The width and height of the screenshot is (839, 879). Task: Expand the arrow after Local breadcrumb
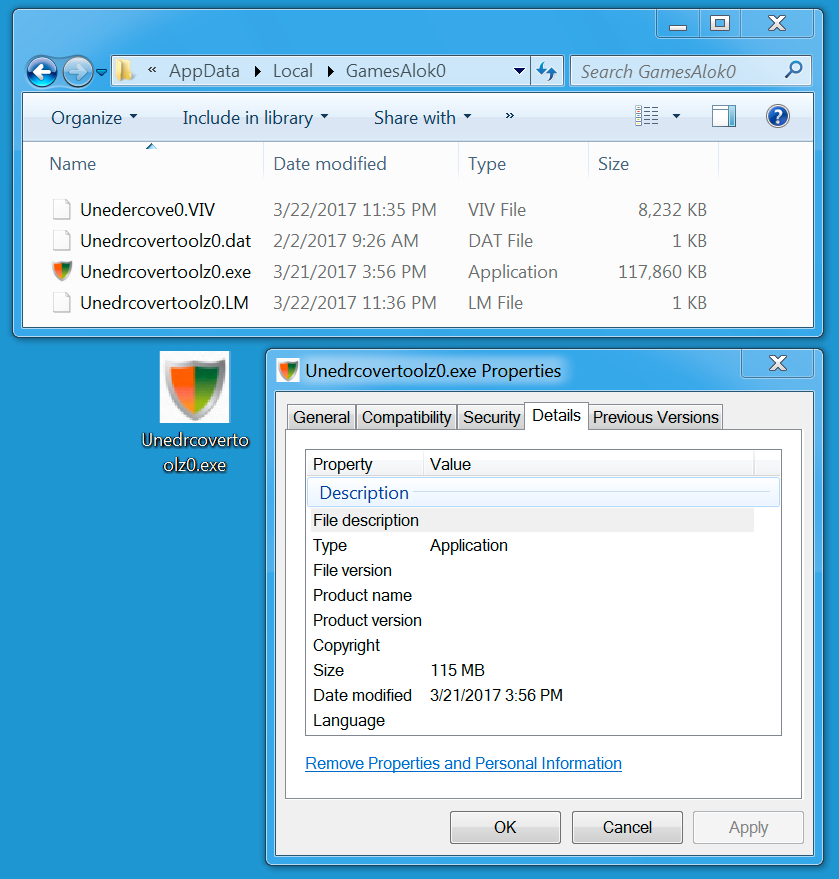[x=331, y=71]
